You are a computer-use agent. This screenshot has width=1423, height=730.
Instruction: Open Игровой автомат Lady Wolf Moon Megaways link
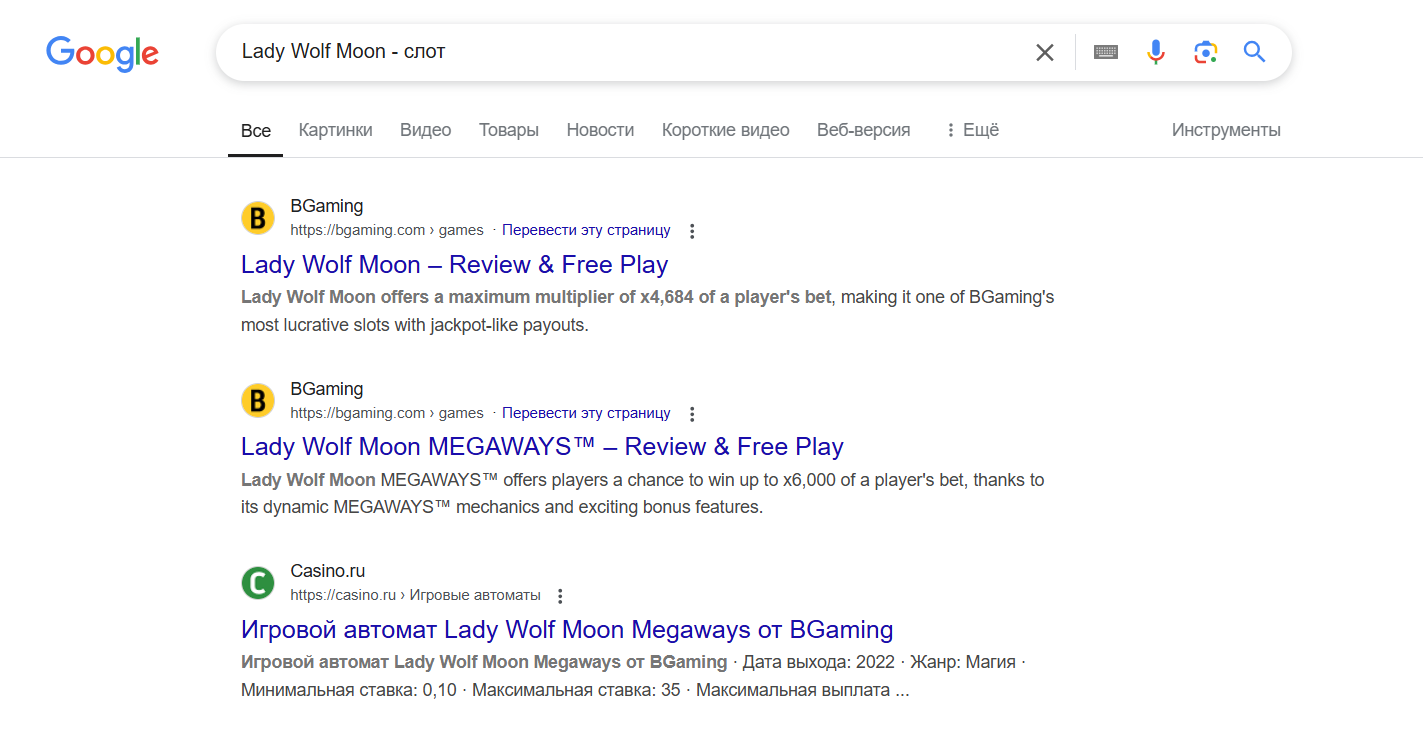pos(567,630)
